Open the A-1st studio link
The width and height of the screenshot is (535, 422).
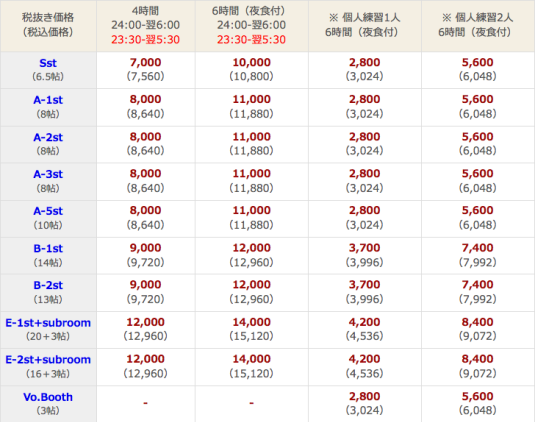[x=48, y=100]
